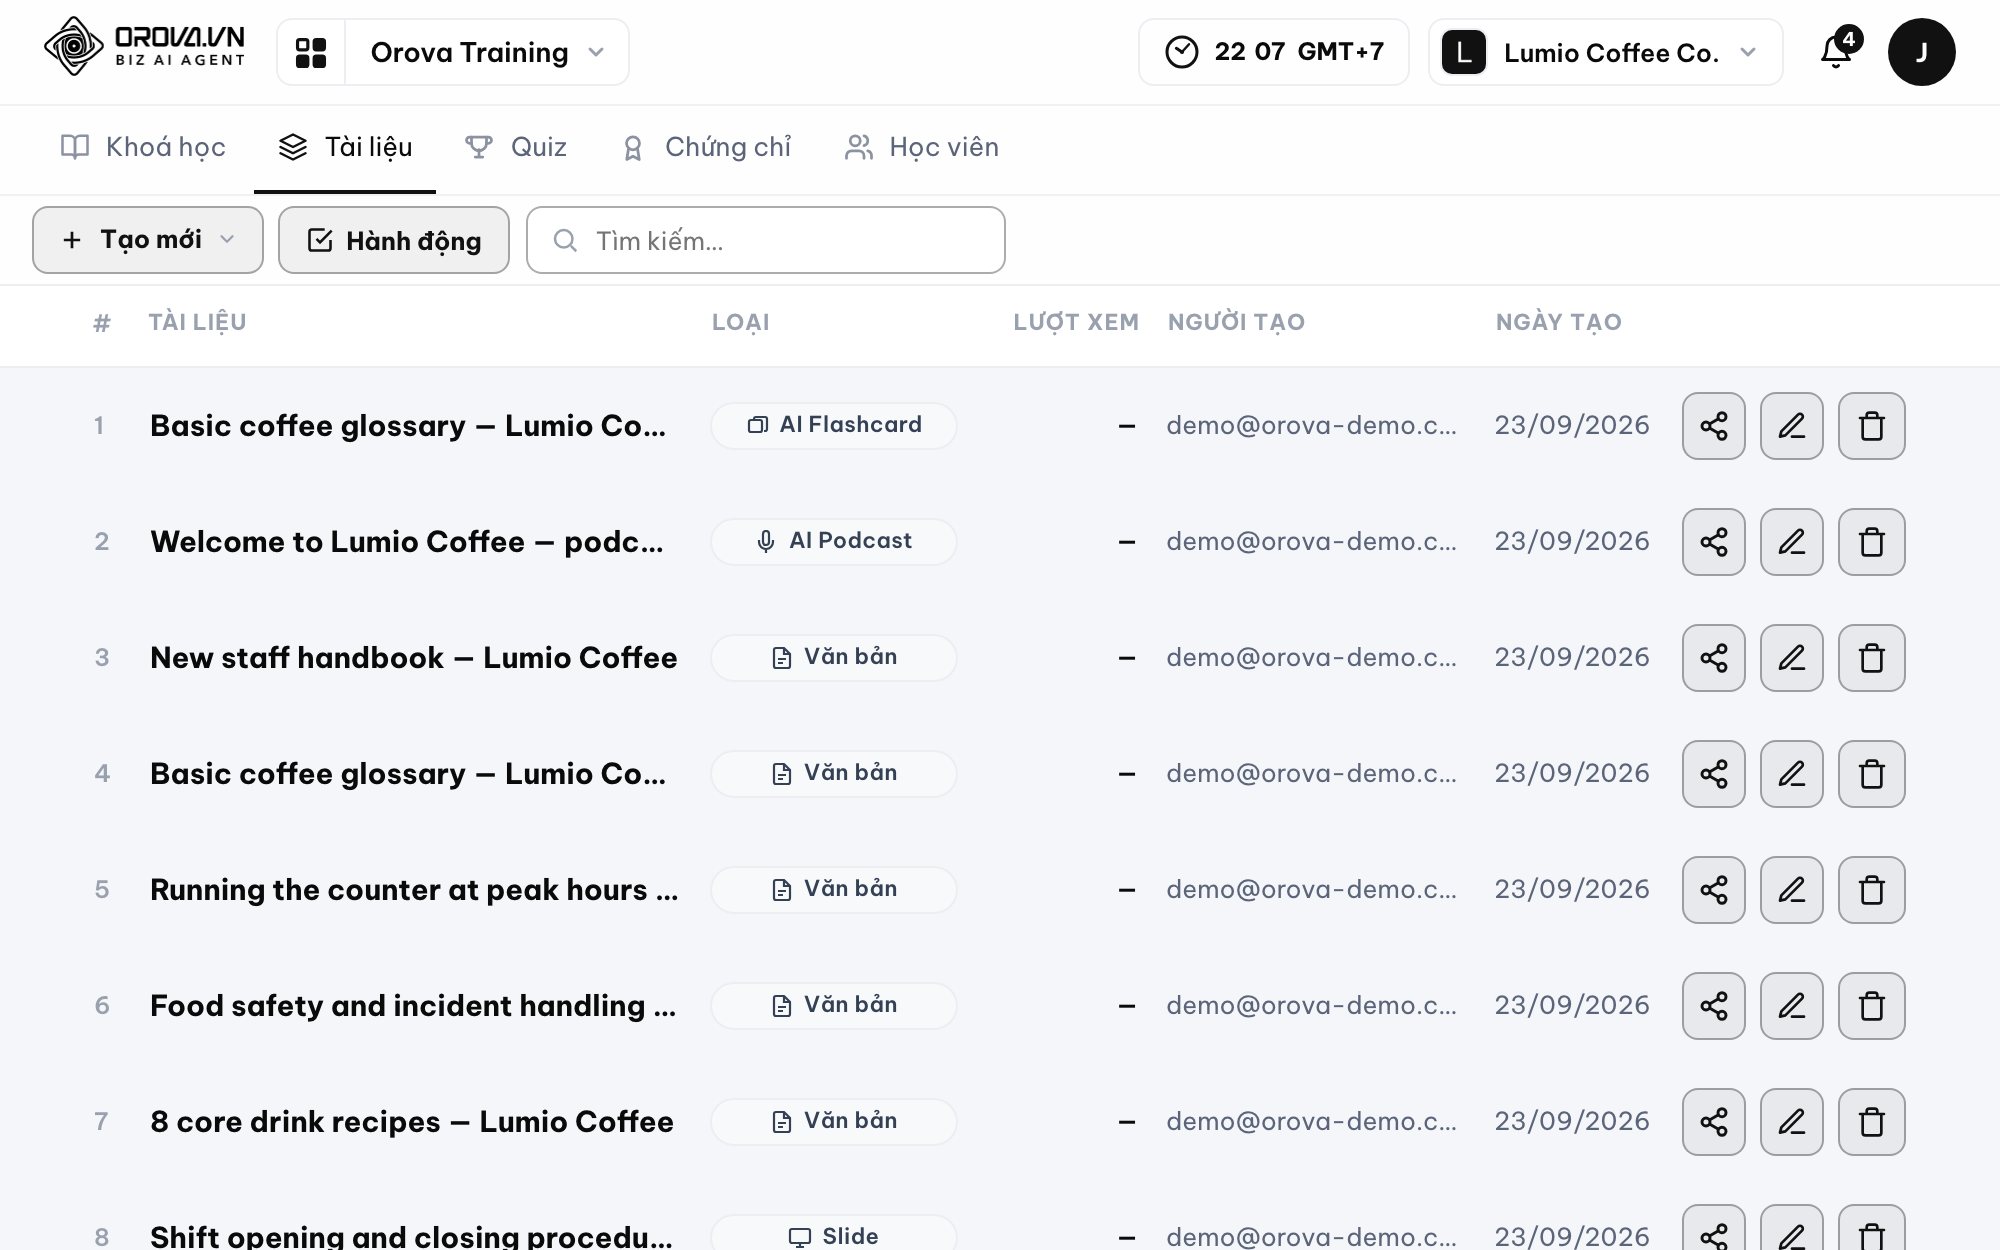
Task: Click the AI Podcast type badge
Action: [x=834, y=541]
